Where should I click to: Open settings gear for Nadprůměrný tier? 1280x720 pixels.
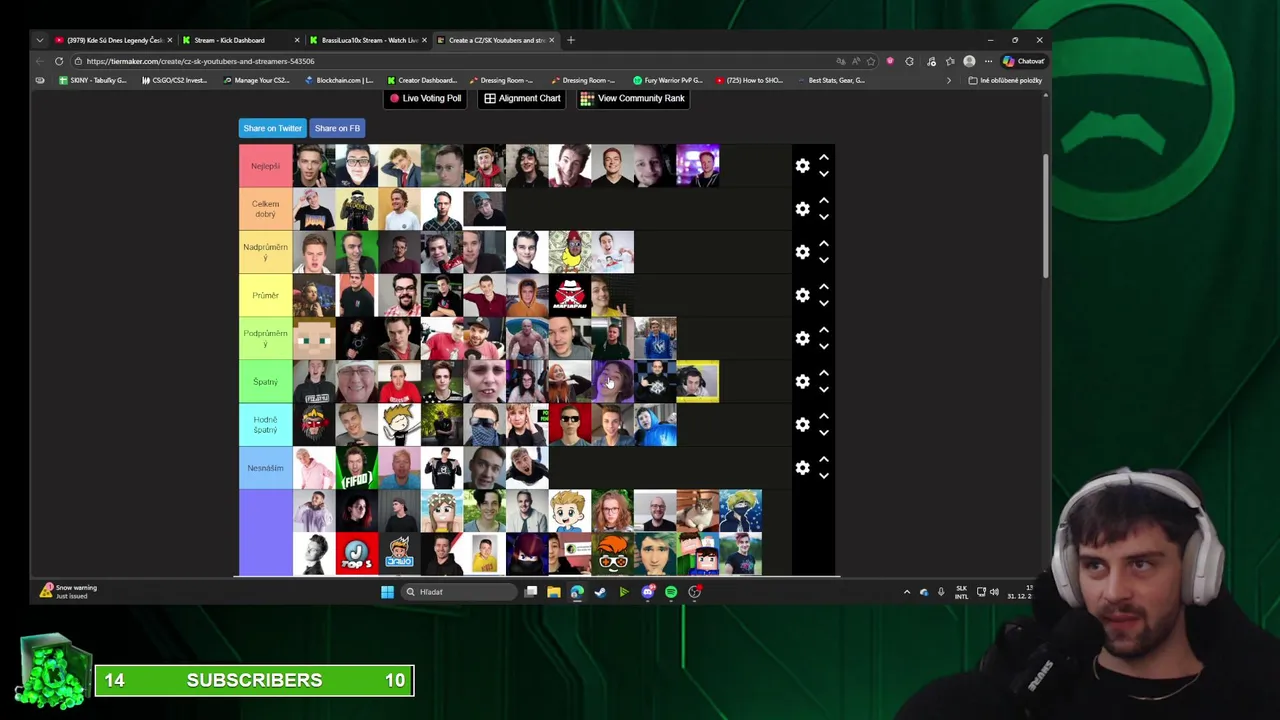tap(802, 252)
